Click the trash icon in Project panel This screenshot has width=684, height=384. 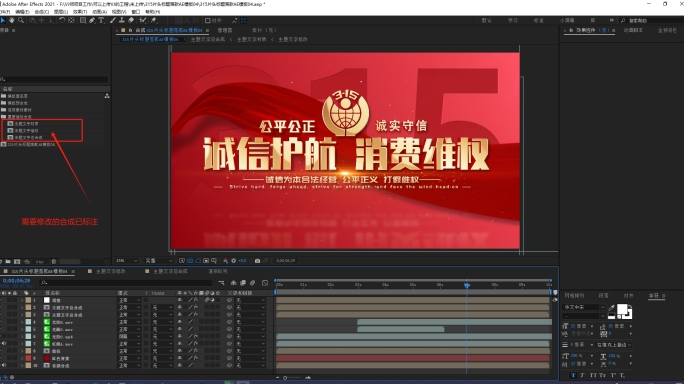tap(54, 261)
